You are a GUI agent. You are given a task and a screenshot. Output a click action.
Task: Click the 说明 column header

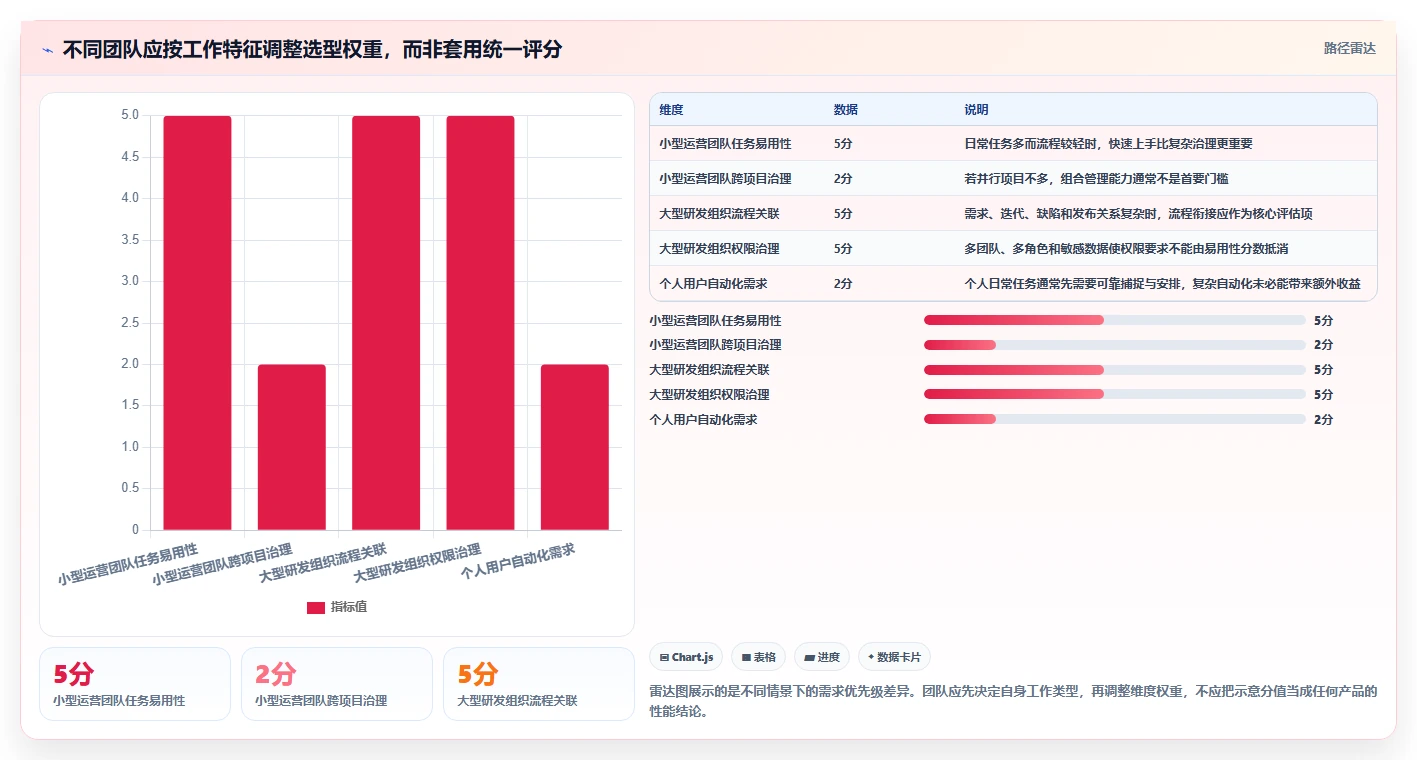976,110
